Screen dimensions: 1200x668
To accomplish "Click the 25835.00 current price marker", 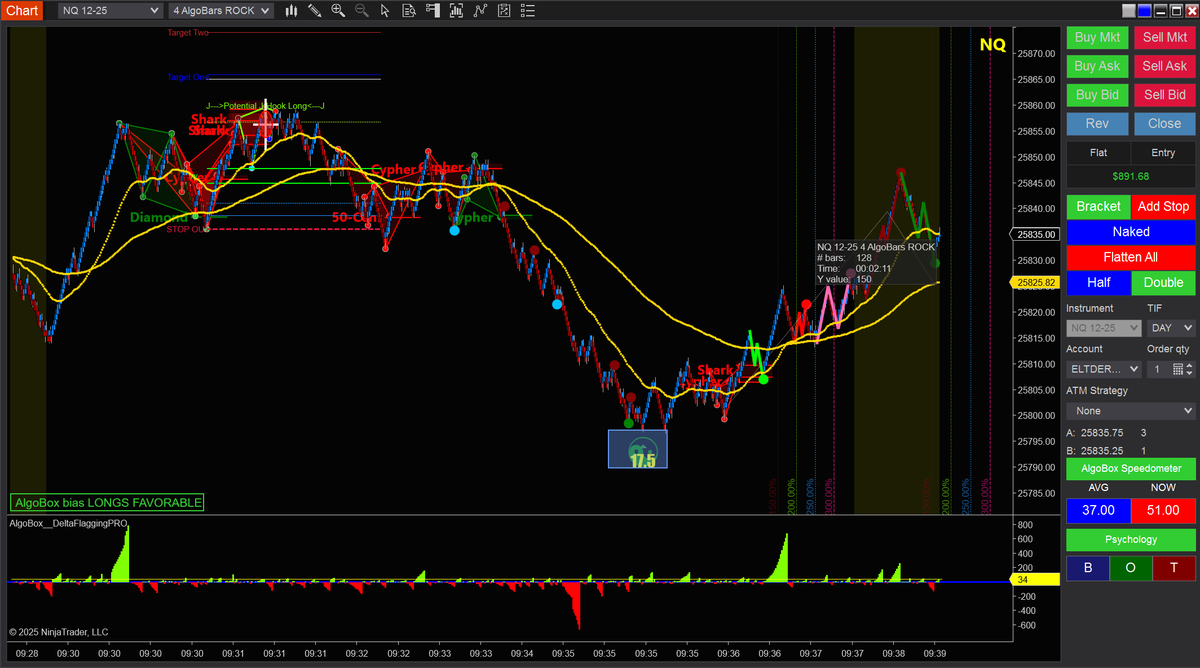I will coord(1037,234).
